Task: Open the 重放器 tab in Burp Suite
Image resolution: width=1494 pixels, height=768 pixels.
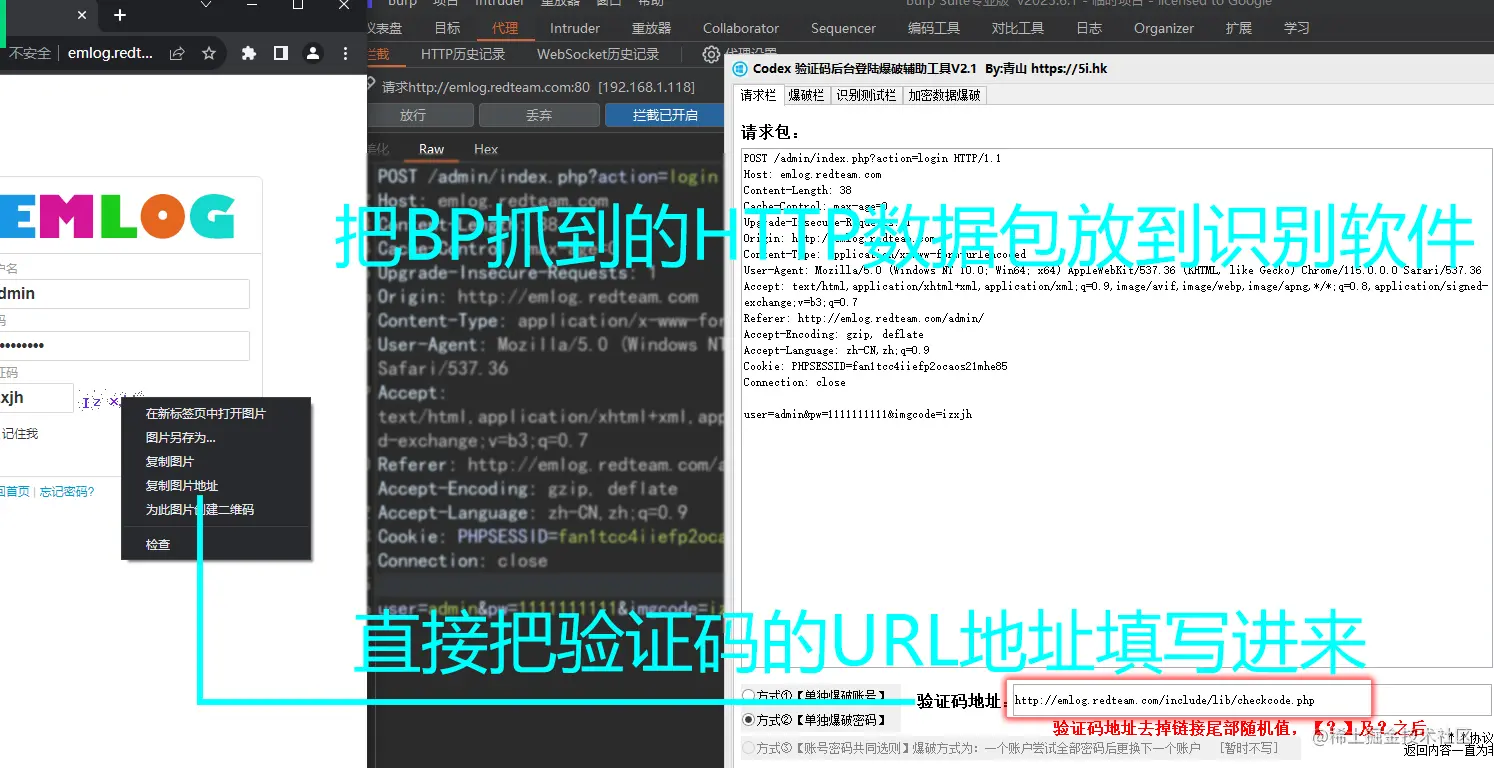Action: (652, 28)
